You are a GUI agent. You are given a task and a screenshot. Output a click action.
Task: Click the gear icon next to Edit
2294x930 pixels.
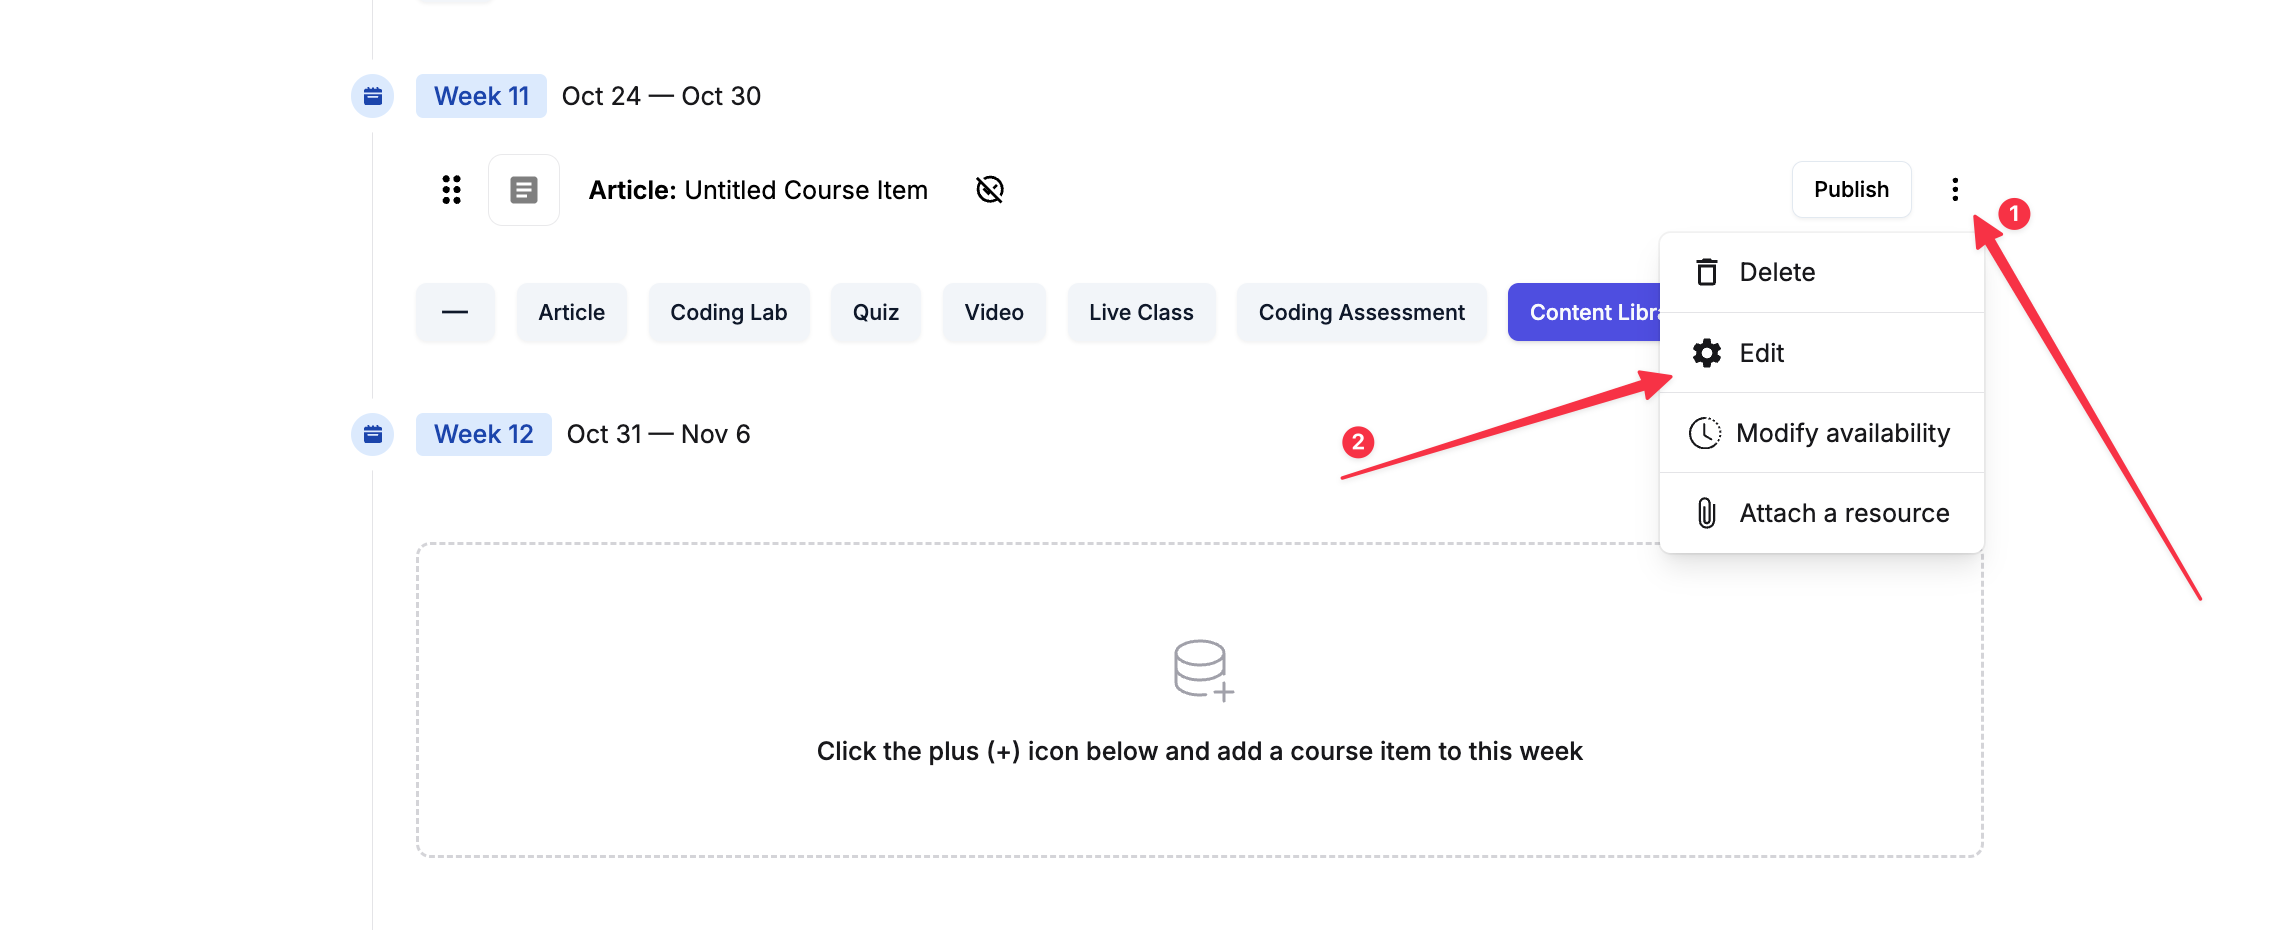coord(1707,353)
